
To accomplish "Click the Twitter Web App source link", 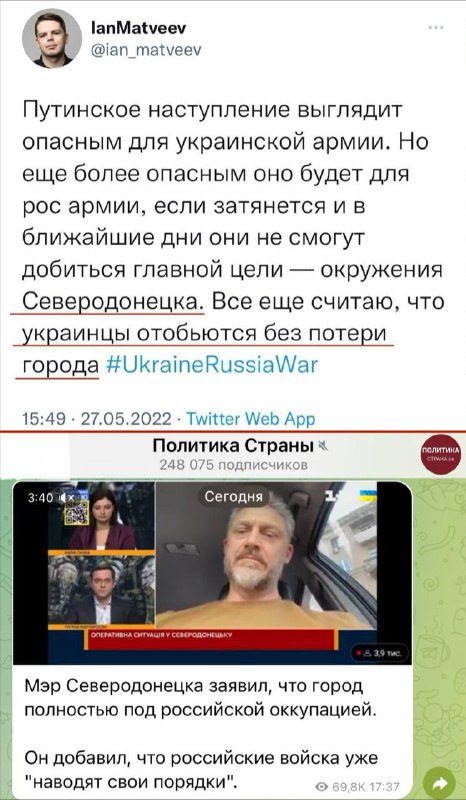I will click(x=249, y=419).
